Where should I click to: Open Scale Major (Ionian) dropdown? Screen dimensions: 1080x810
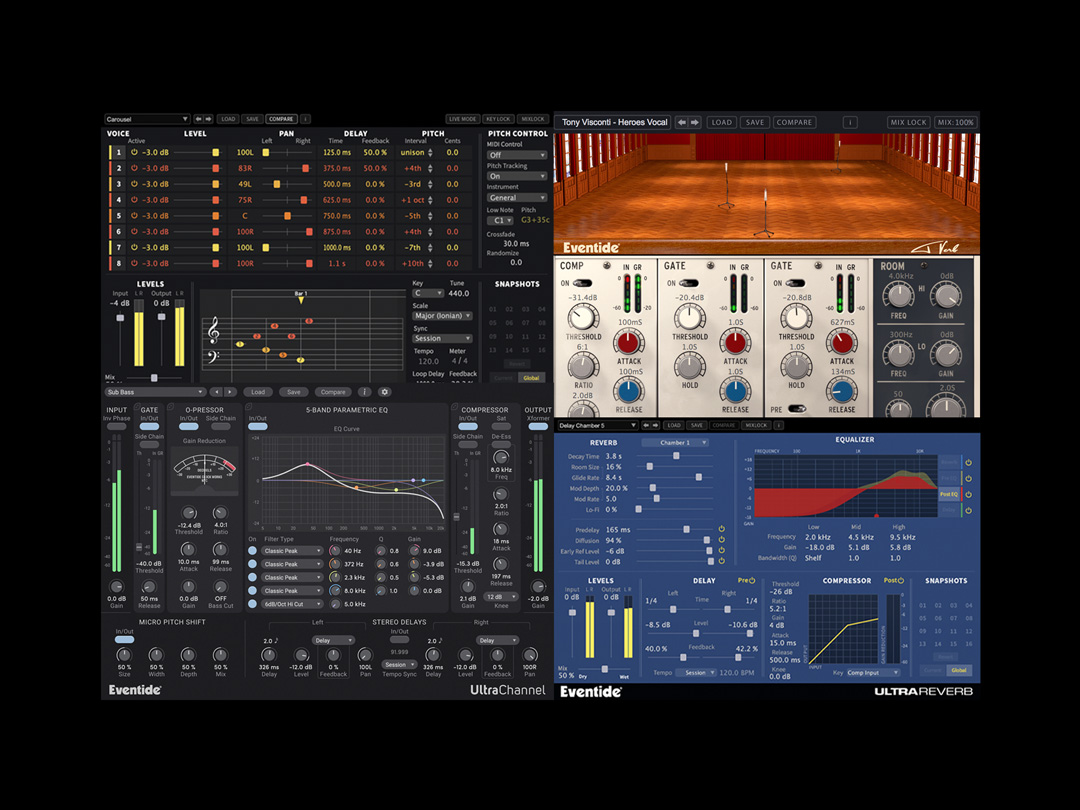(442, 315)
